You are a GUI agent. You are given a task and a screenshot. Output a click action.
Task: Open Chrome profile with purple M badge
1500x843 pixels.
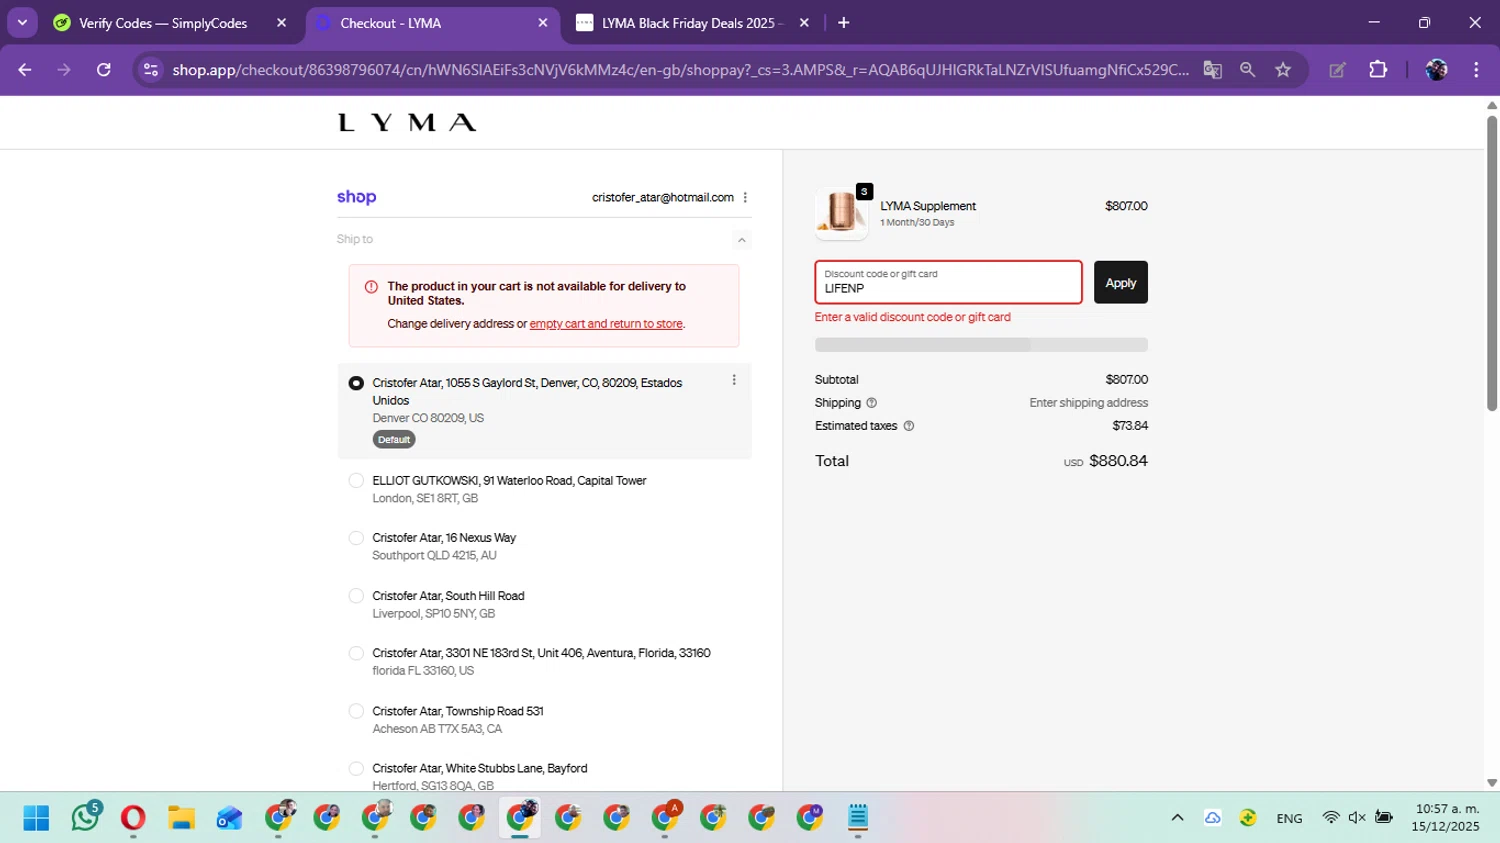coord(810,818)
